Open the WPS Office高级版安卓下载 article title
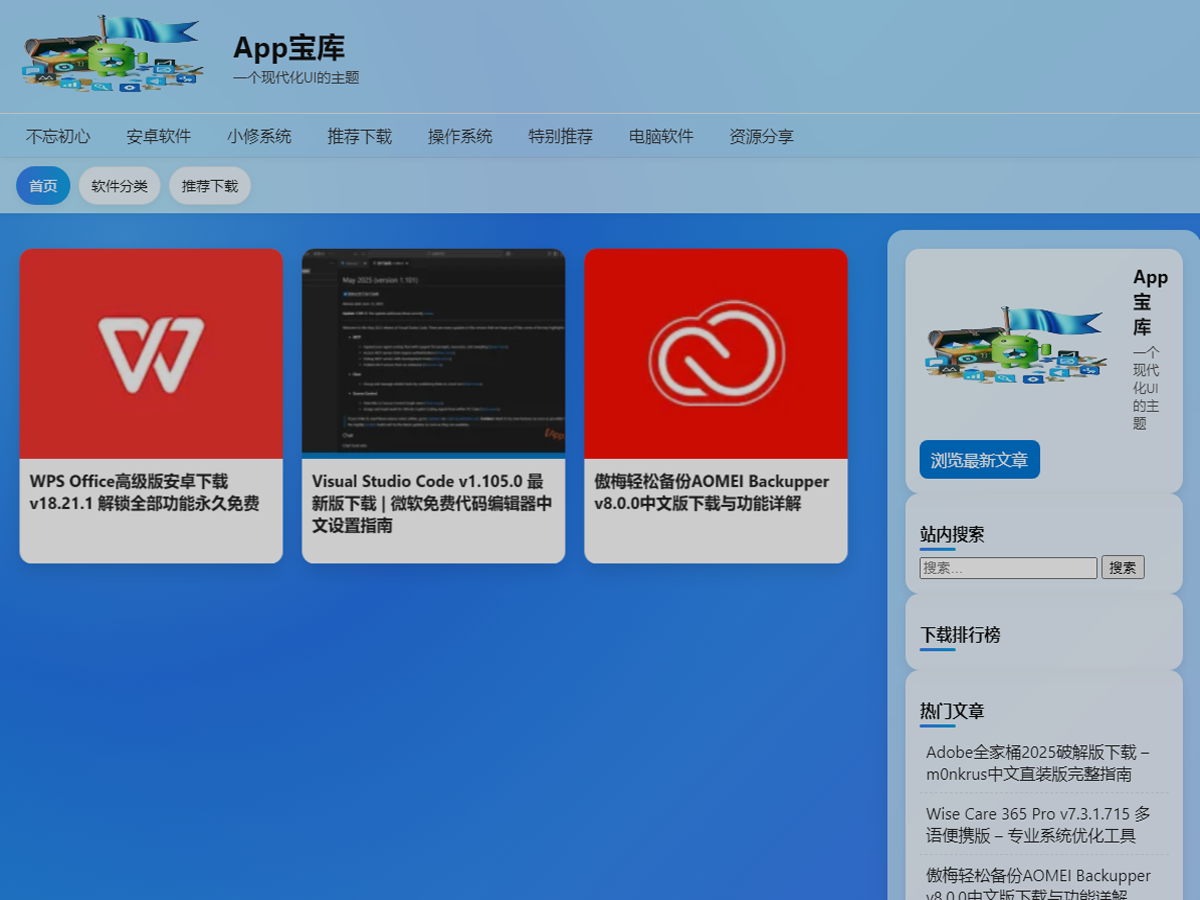 pyautogui.click(x=144, y=492)
